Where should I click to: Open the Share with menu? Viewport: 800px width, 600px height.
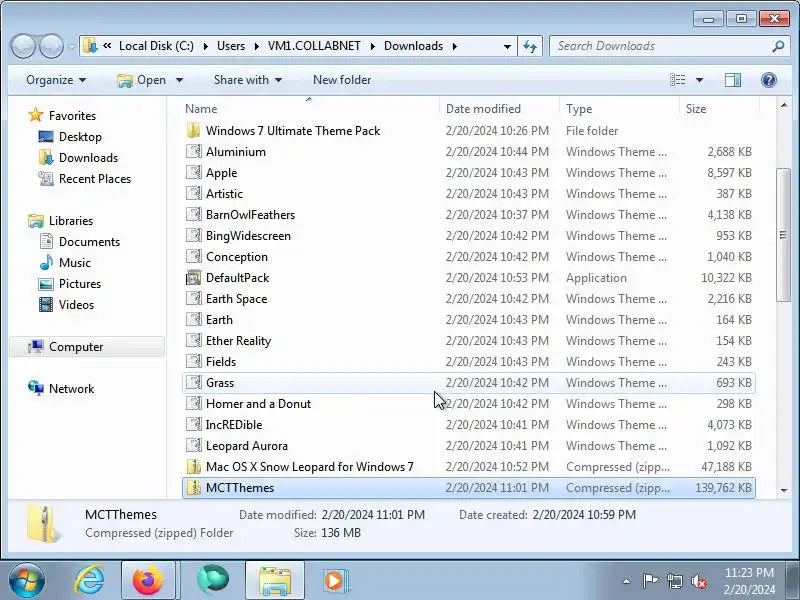pos(248,80)
